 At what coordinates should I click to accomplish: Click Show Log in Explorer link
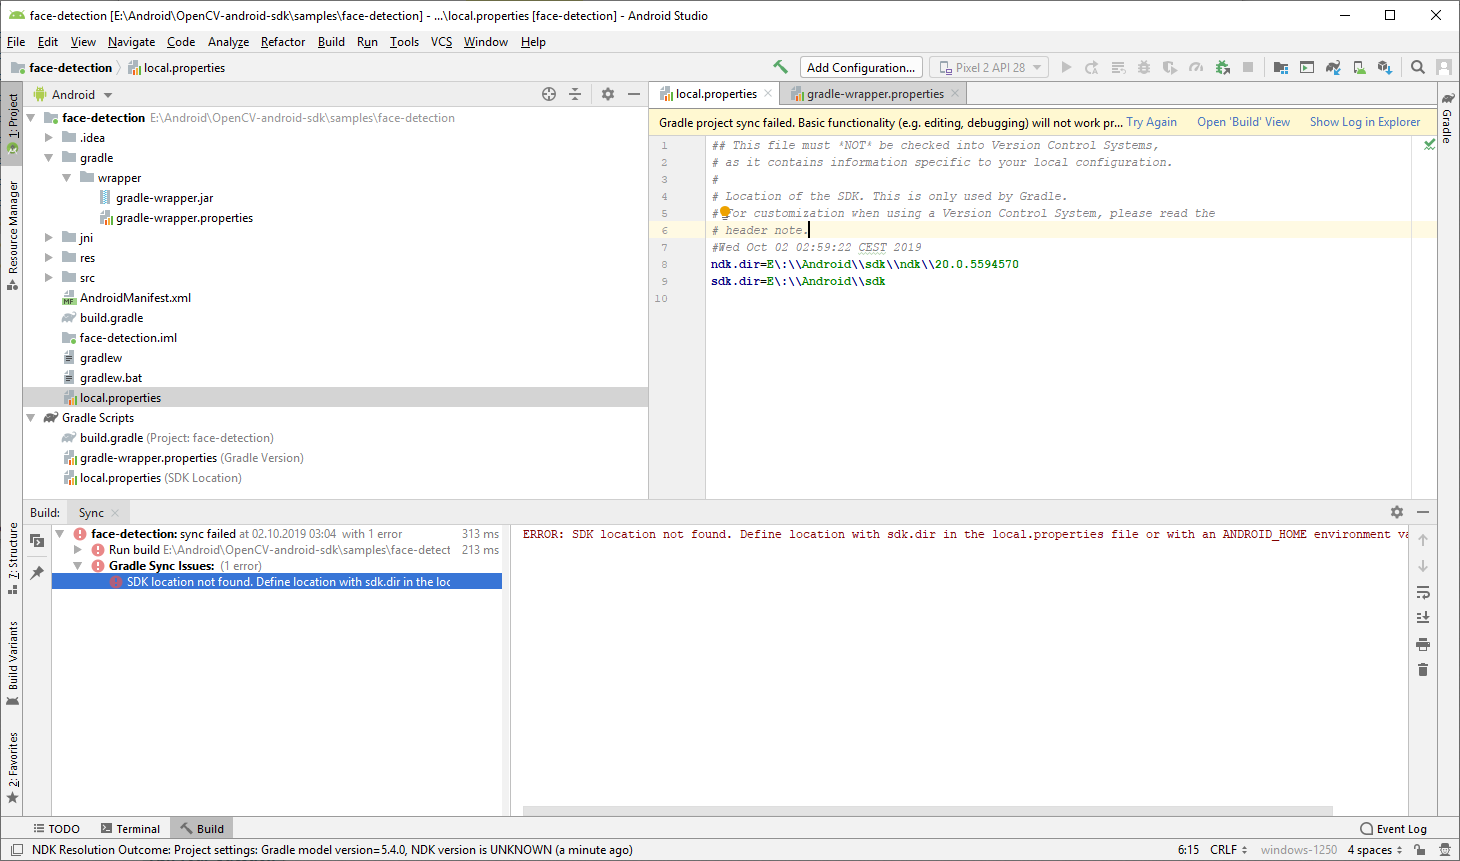pyautogui.click(x=1365, y=122)
